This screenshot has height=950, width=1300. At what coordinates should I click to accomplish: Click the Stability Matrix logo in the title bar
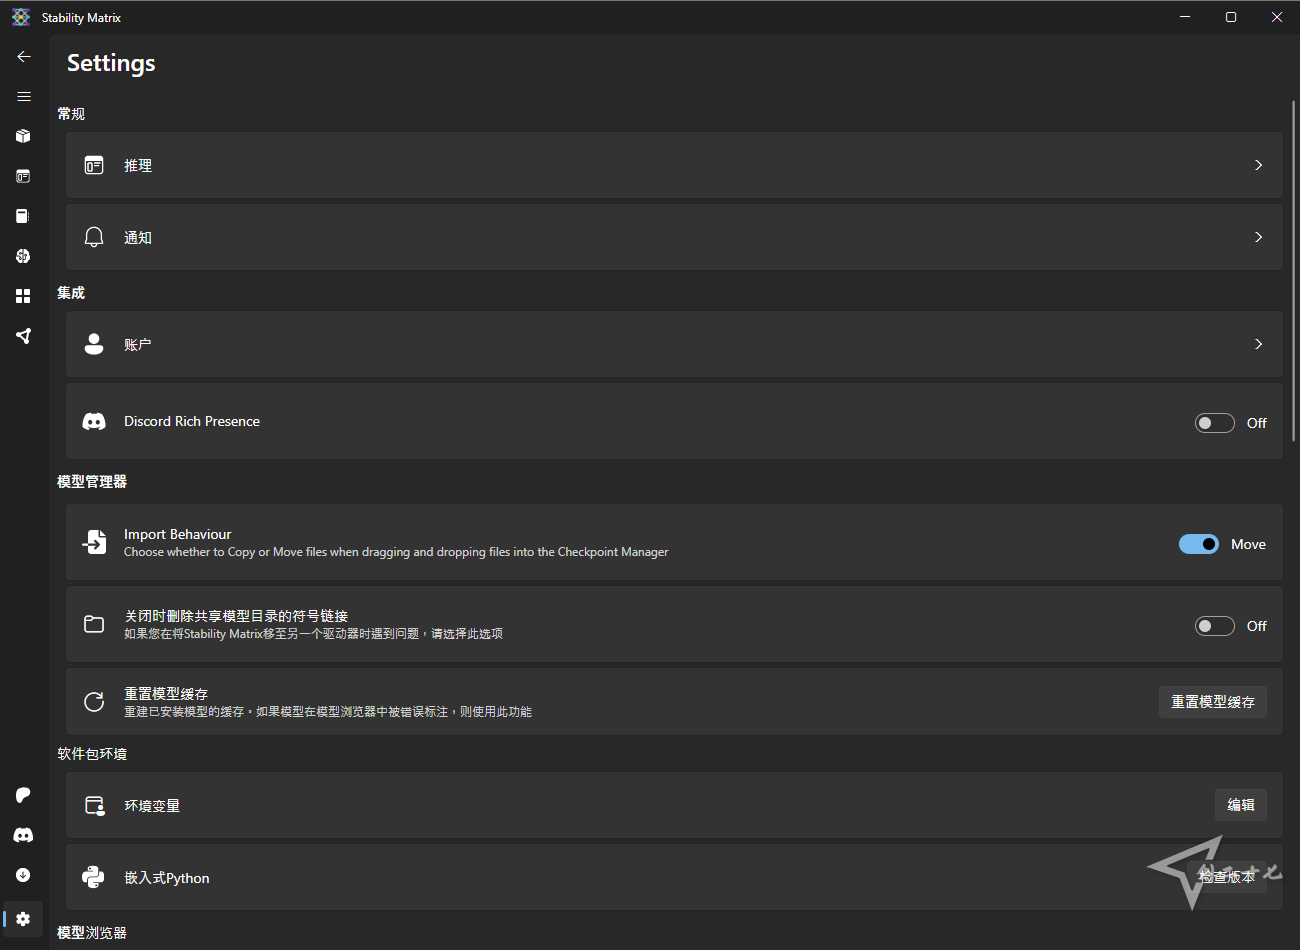pyautogui.click(x=21, y=17)
